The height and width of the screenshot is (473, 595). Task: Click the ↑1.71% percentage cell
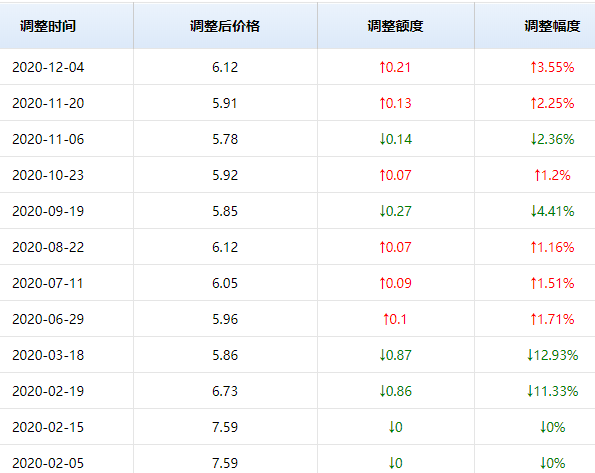552,319
